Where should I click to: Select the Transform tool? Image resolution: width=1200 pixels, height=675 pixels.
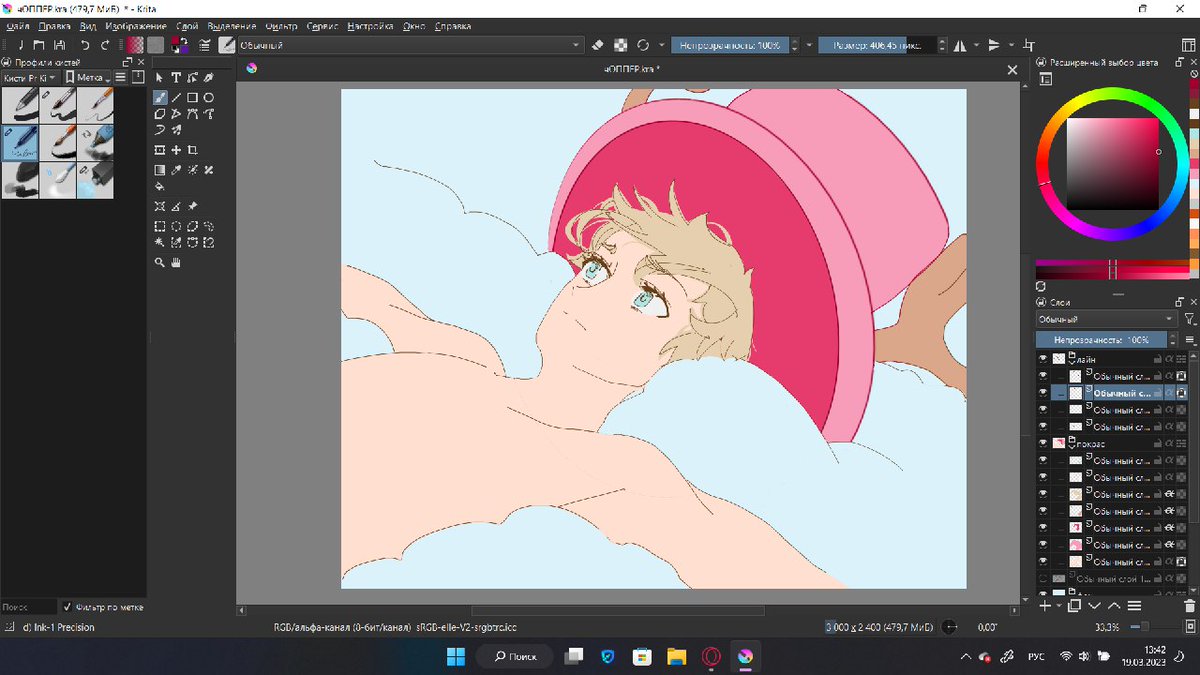[159, 150]
